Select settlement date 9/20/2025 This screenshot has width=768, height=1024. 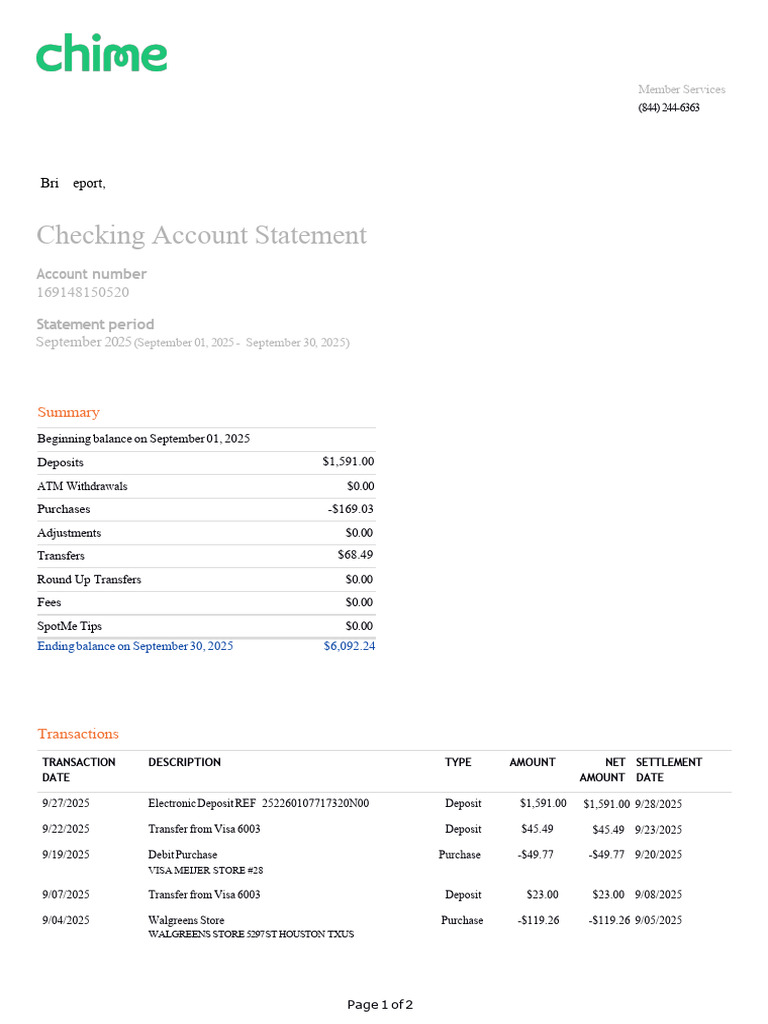[x=658, y=854]
